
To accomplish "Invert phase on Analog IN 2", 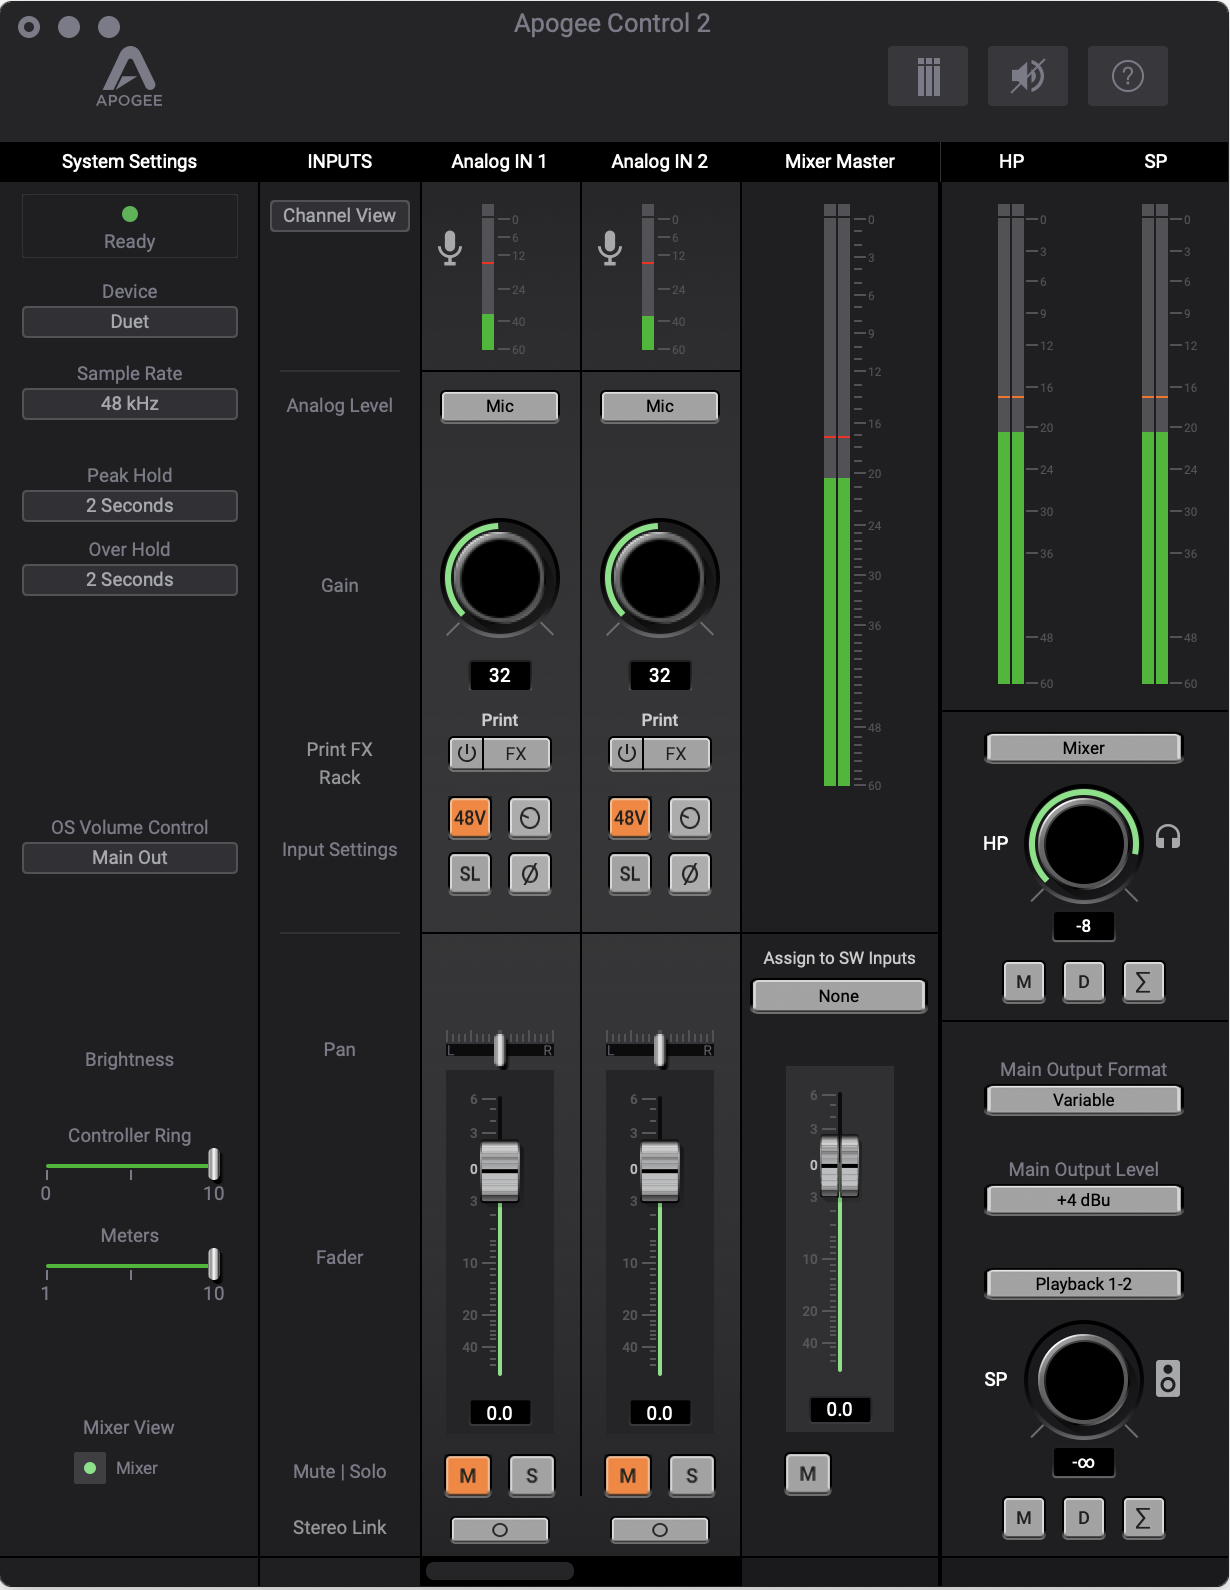I will click(690, 874).
